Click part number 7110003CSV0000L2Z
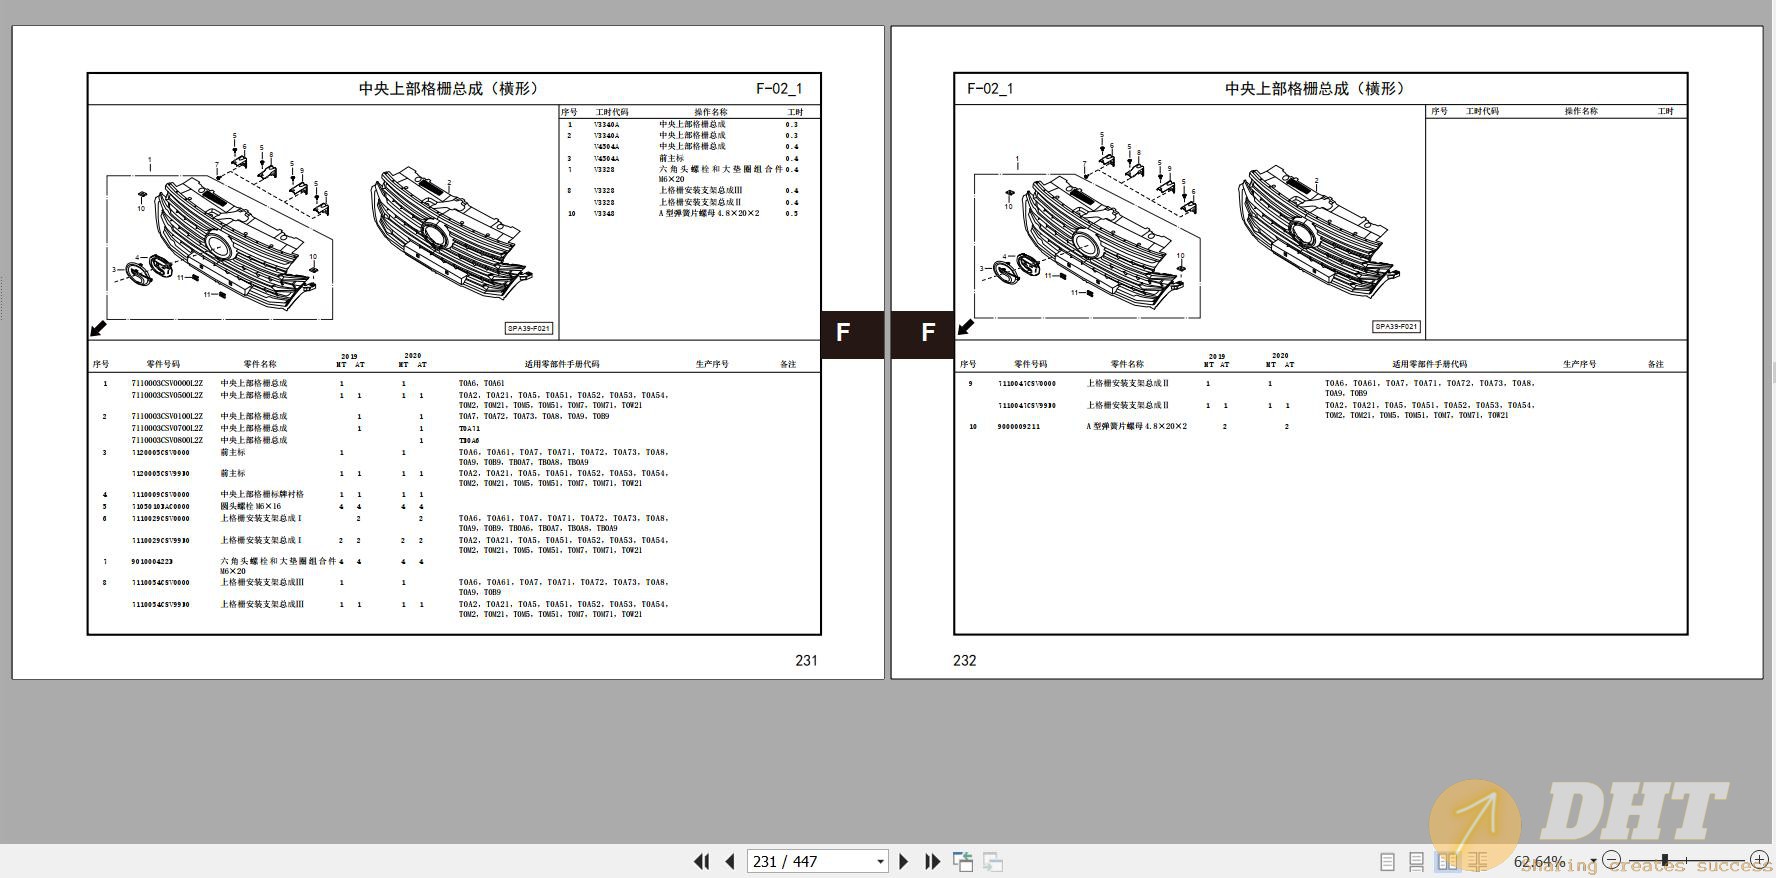This screenshot has height=878, width=1776. pyautogui.click(x=167, y=383)
